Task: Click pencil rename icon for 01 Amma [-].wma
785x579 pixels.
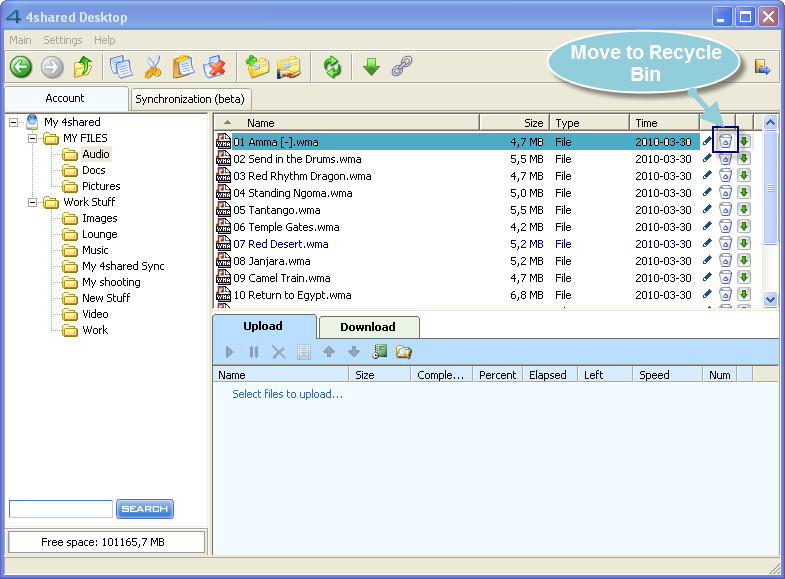Action: click(x=707, y=142)
